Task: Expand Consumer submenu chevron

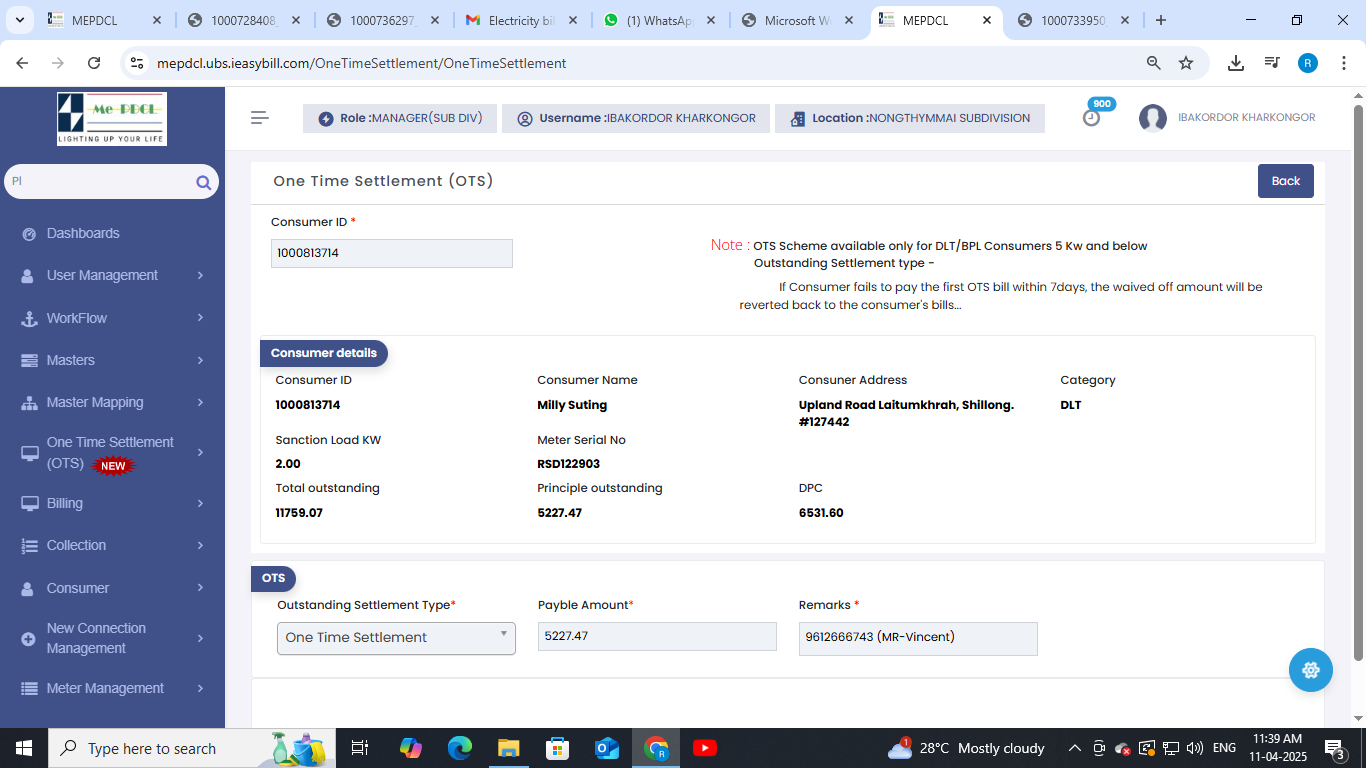Action: coord(200,588)
